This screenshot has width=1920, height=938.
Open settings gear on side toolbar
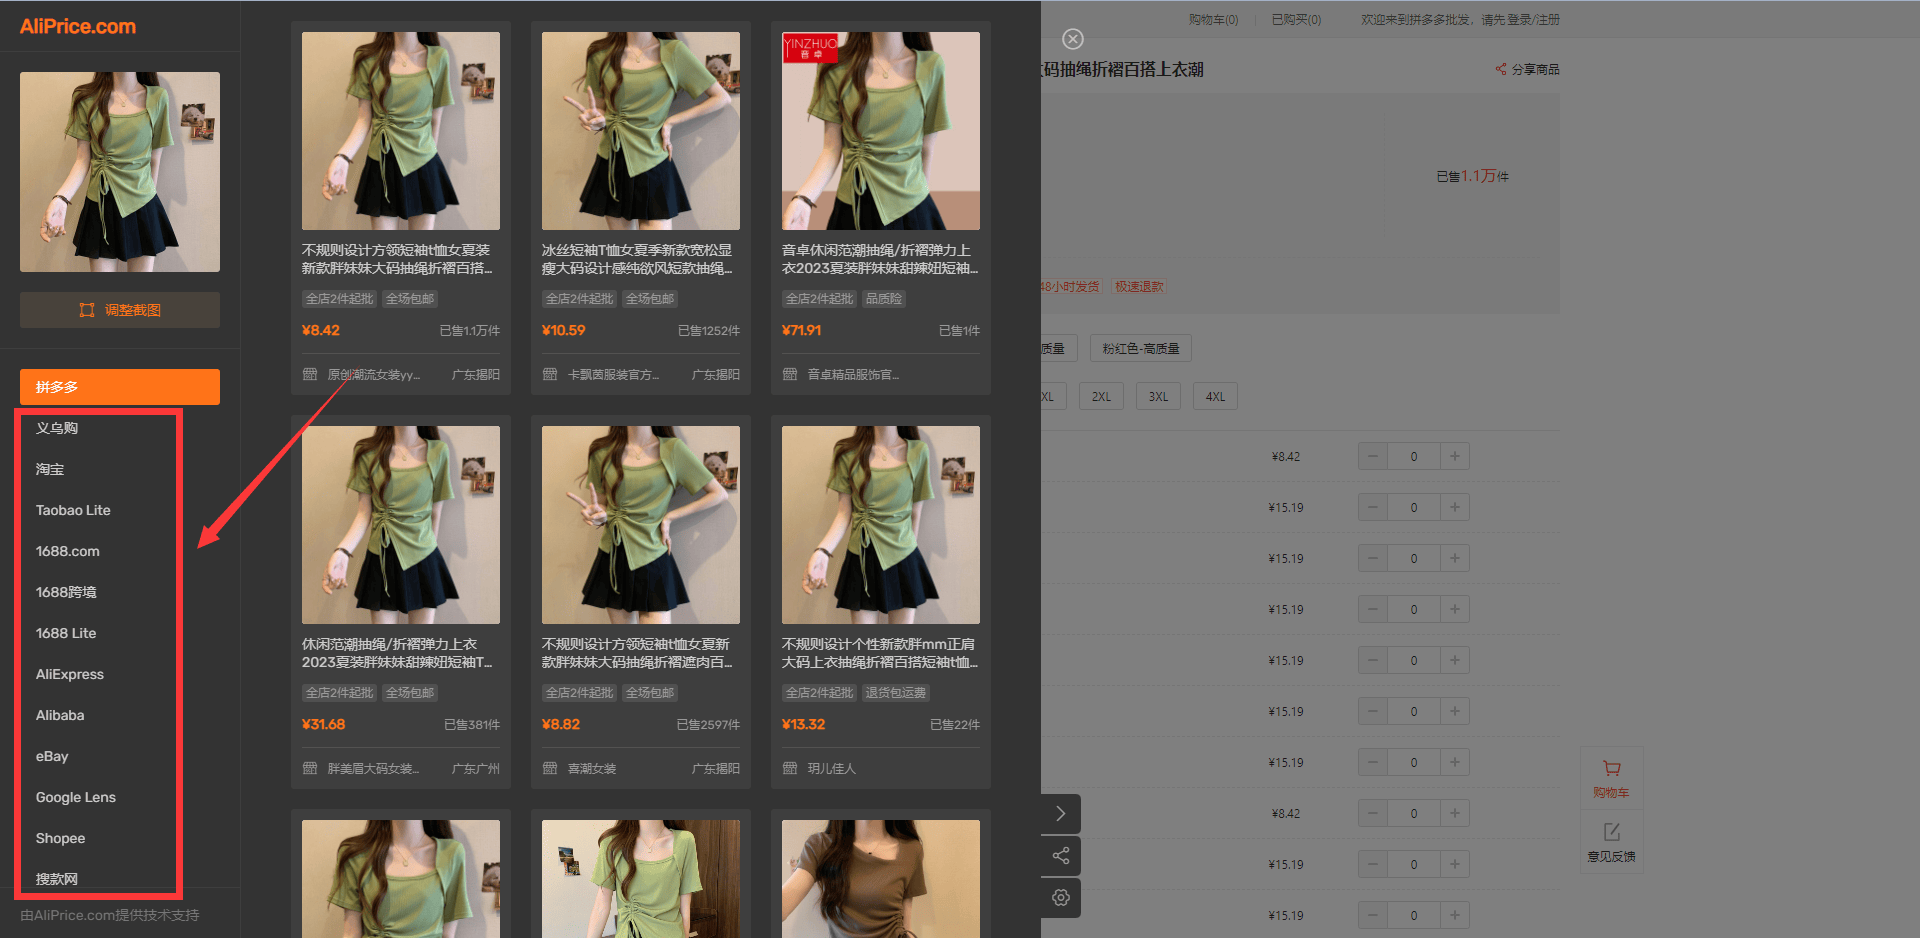click(1061, 898)
